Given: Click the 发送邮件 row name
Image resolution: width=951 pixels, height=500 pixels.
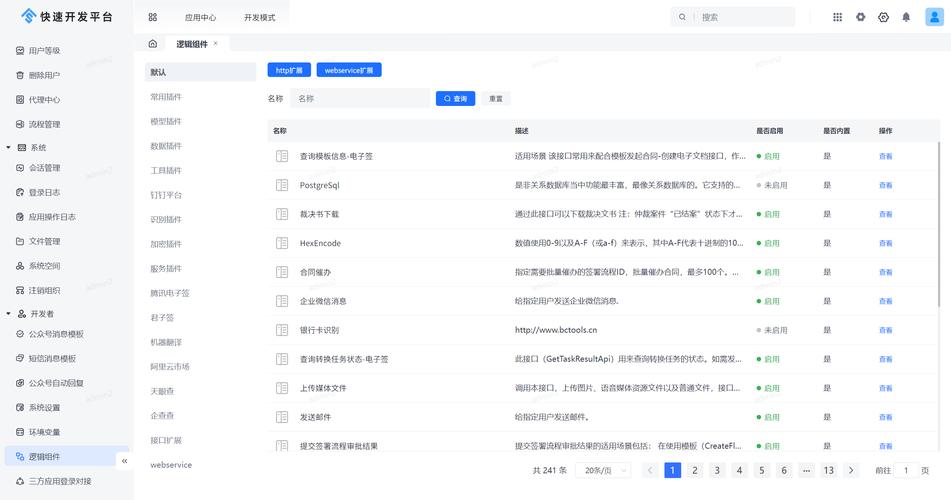Looking at the screenshot, I should [315, 417].
